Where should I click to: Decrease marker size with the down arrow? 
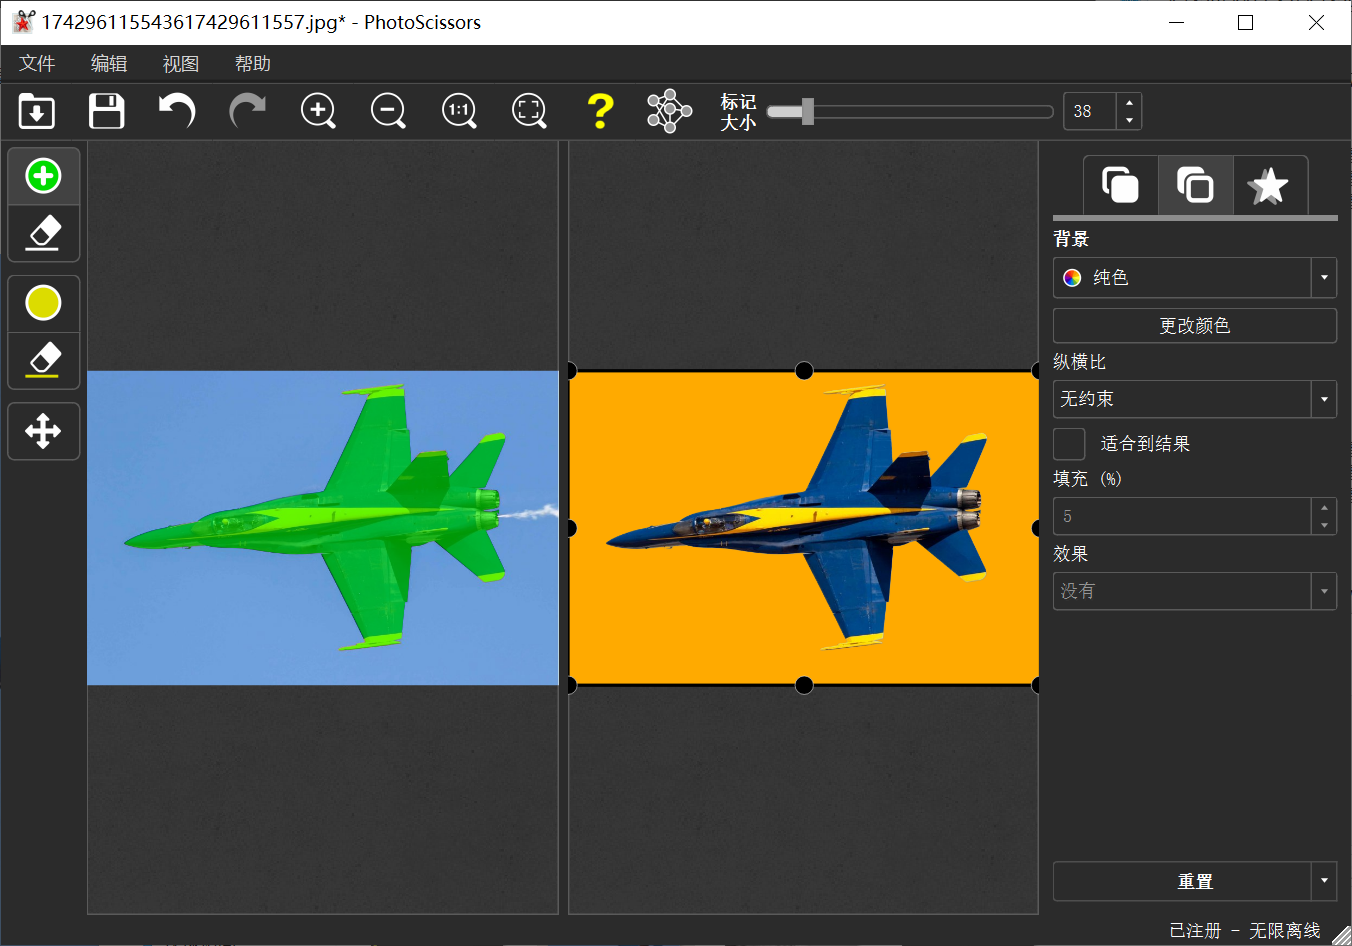pos(1129,120)
